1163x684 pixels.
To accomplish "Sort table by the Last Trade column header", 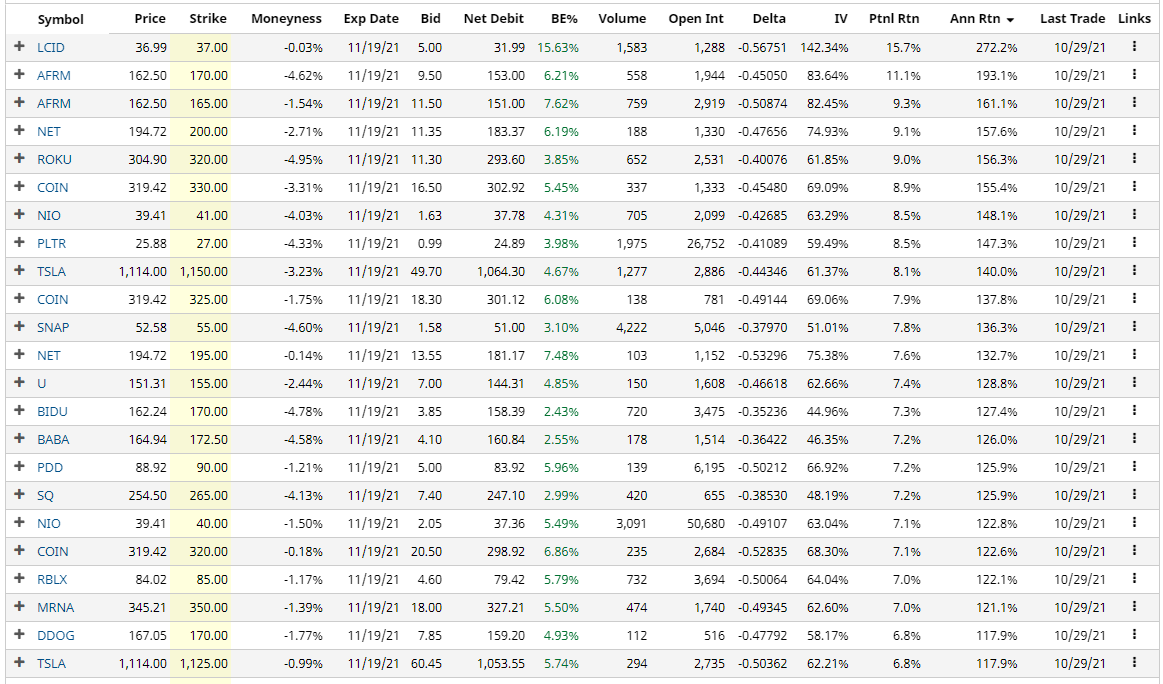I will 1073,19.
